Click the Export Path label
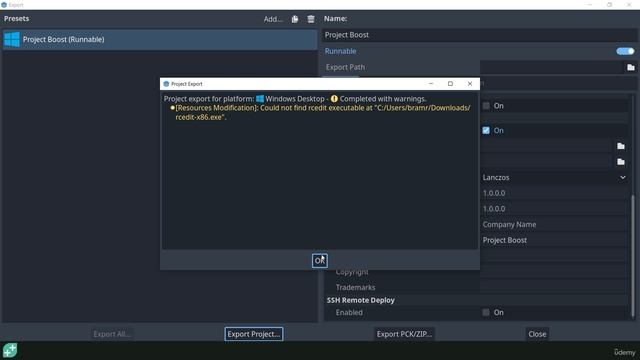 [x=345, y=67]
